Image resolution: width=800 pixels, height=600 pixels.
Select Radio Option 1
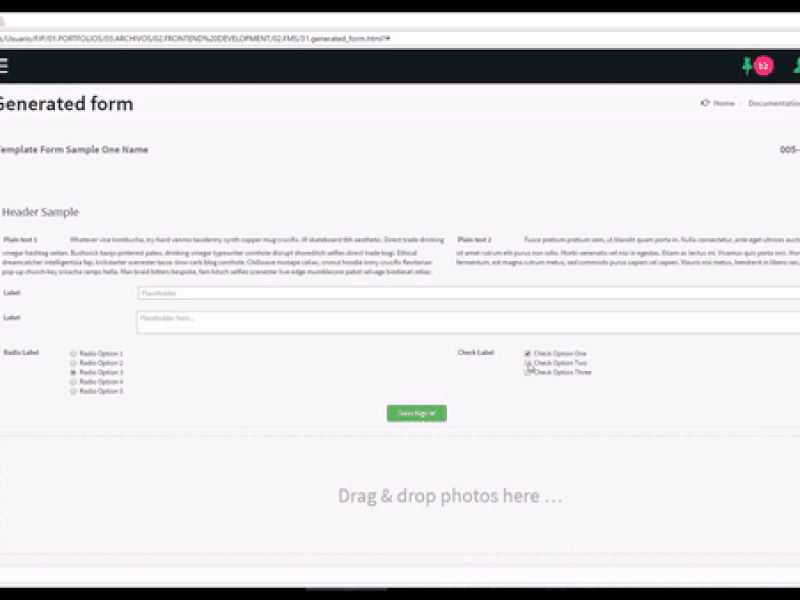coord(73,354)
